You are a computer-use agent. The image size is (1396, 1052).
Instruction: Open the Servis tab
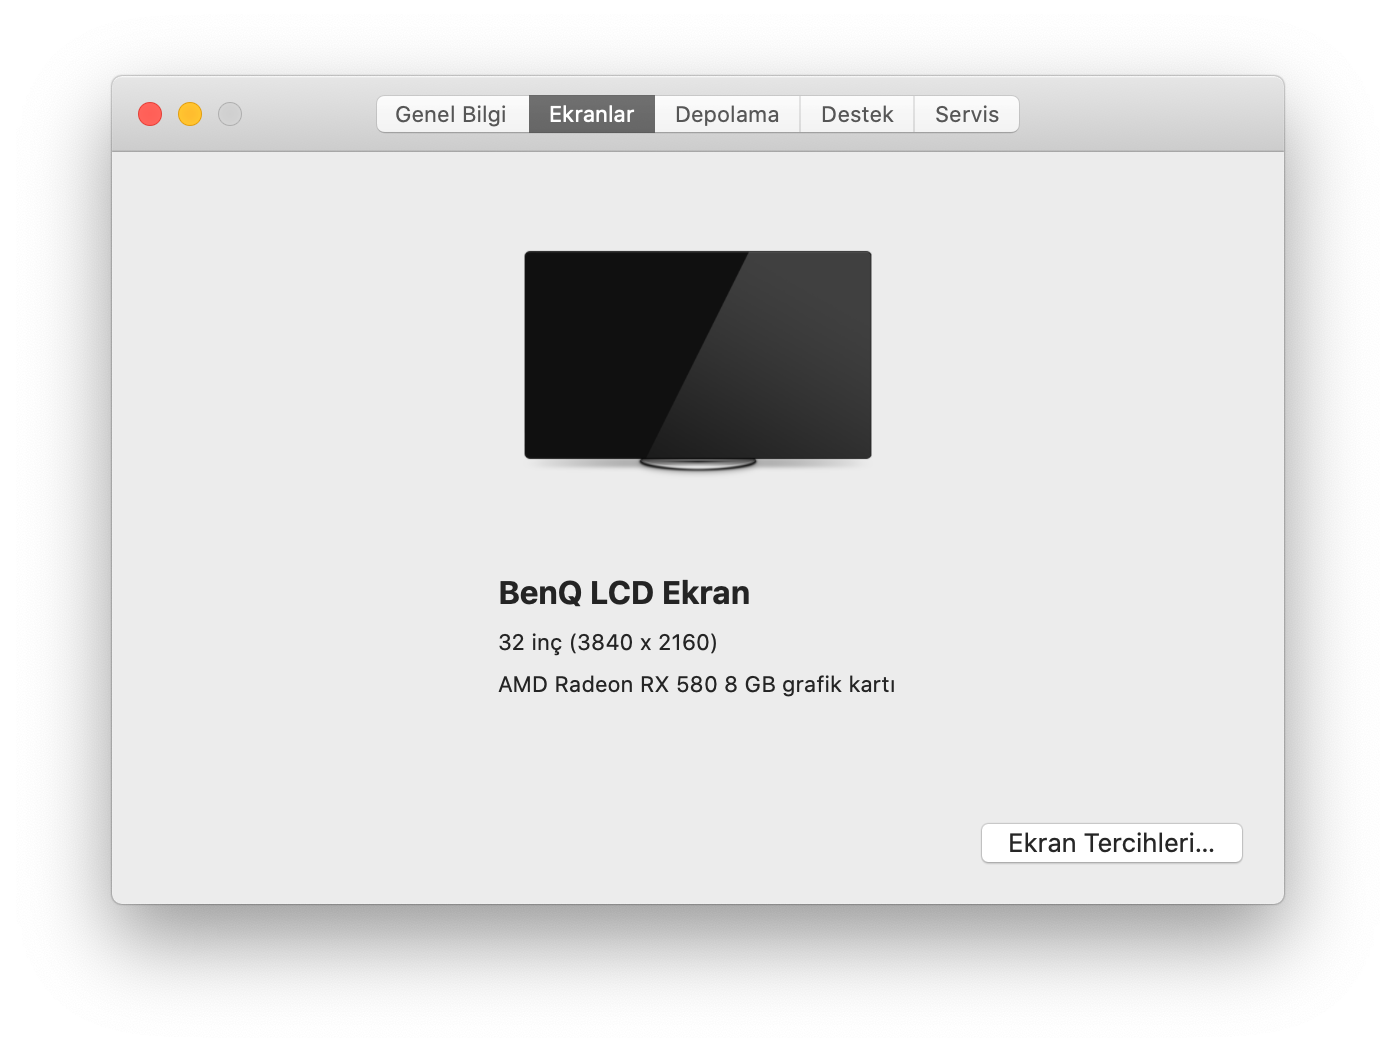coord(967,114)
